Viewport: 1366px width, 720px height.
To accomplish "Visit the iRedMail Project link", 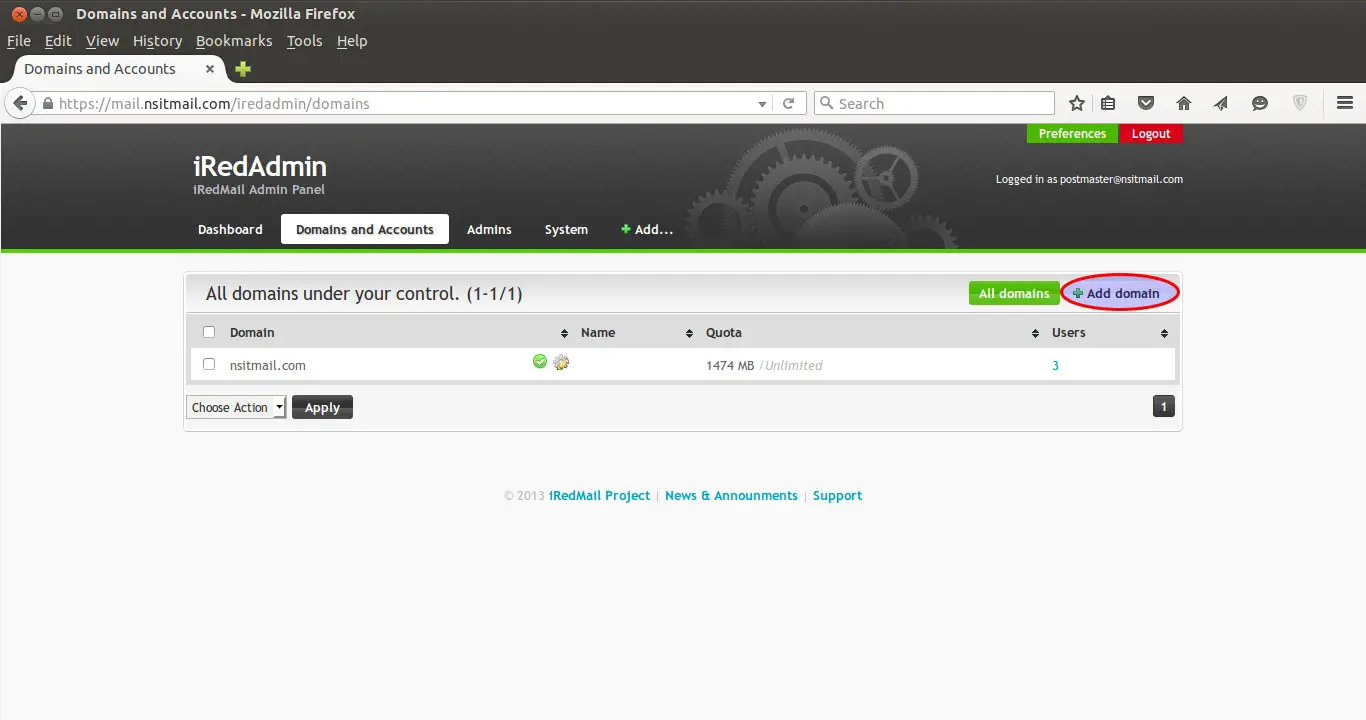I will [599, 495].
